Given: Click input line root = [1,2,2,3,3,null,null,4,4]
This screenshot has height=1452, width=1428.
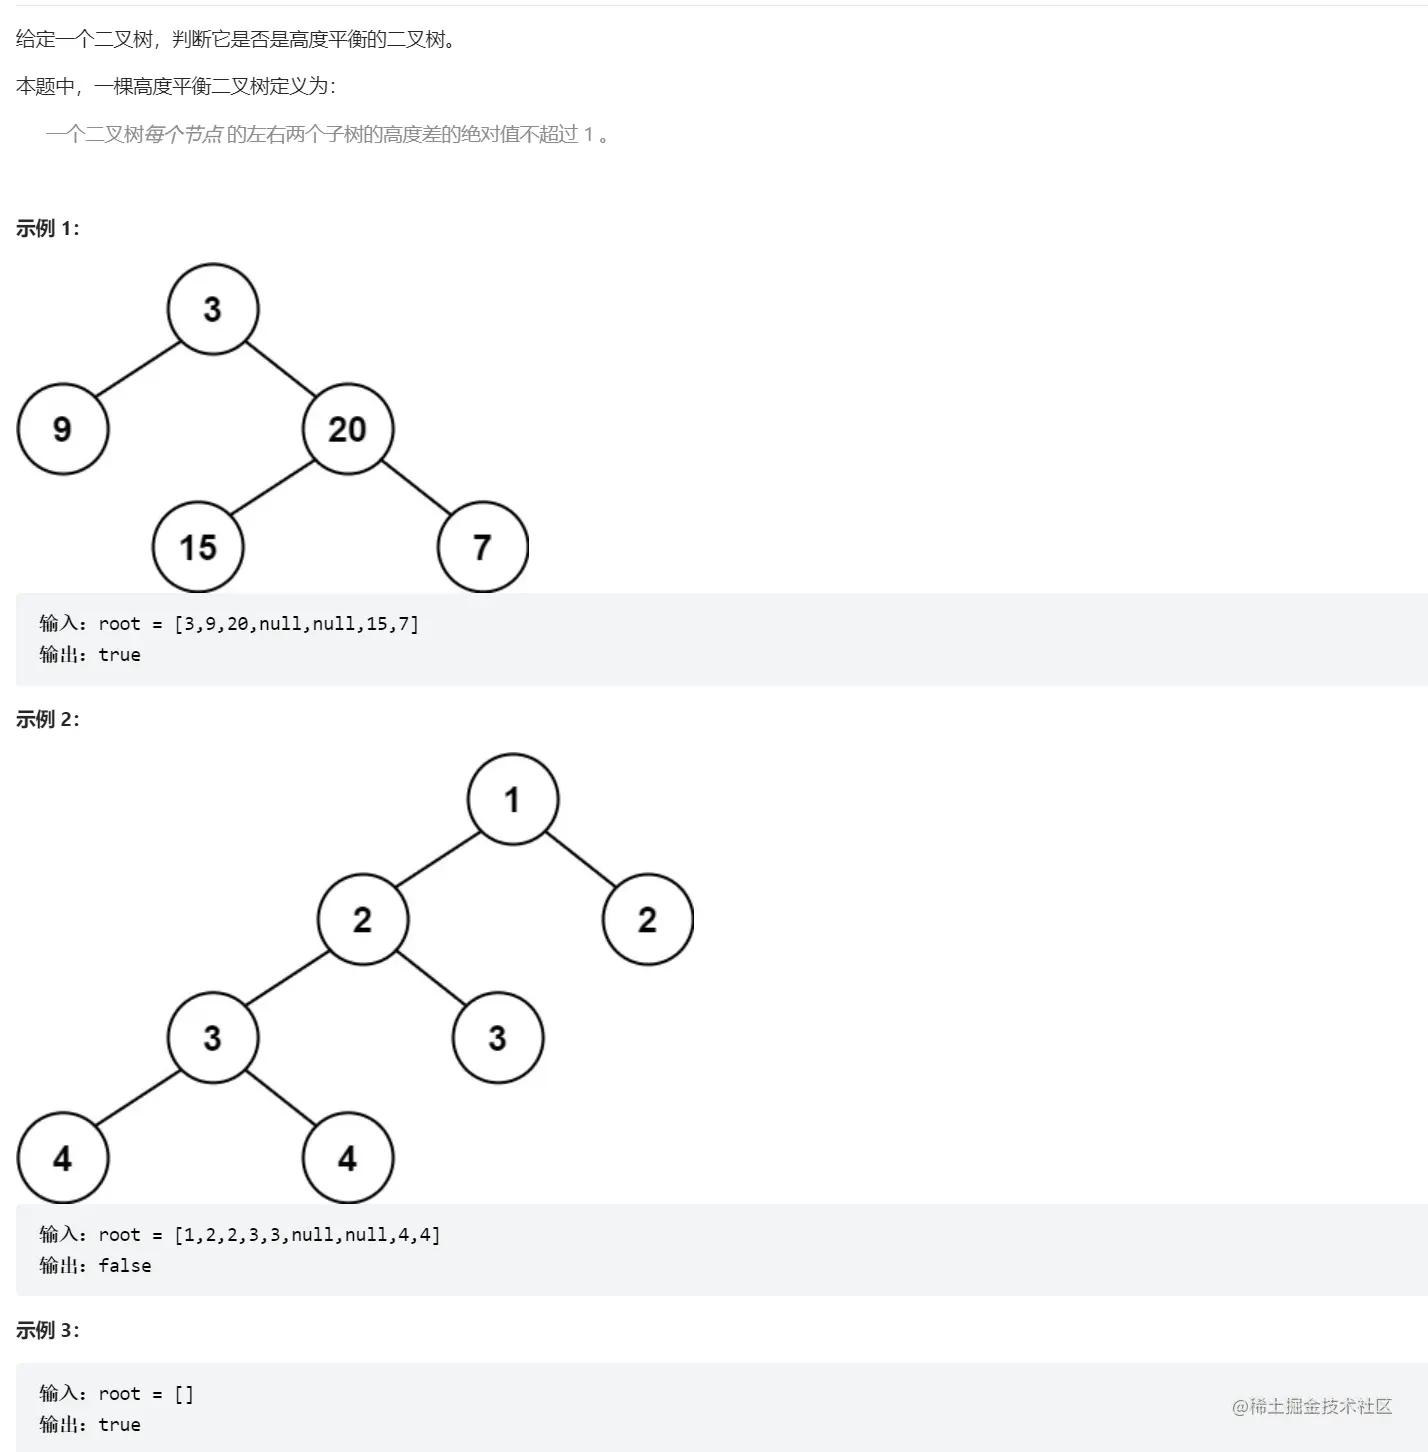Looking at the screenshot, I should (x=240, y=1234).
